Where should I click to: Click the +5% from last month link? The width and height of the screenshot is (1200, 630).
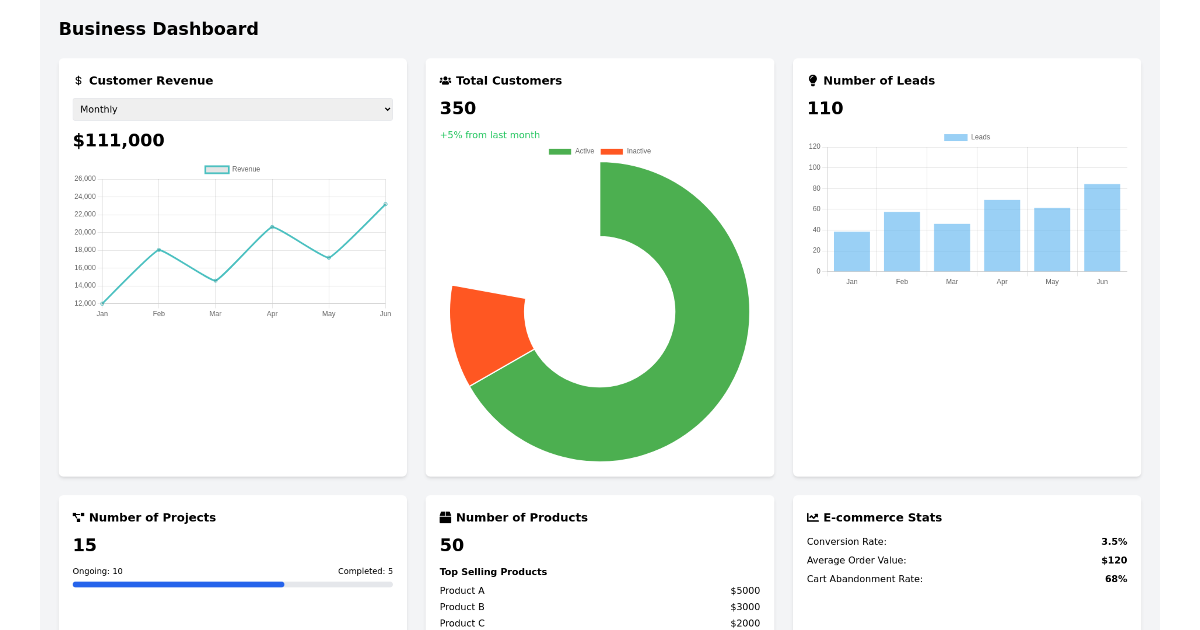488,134
